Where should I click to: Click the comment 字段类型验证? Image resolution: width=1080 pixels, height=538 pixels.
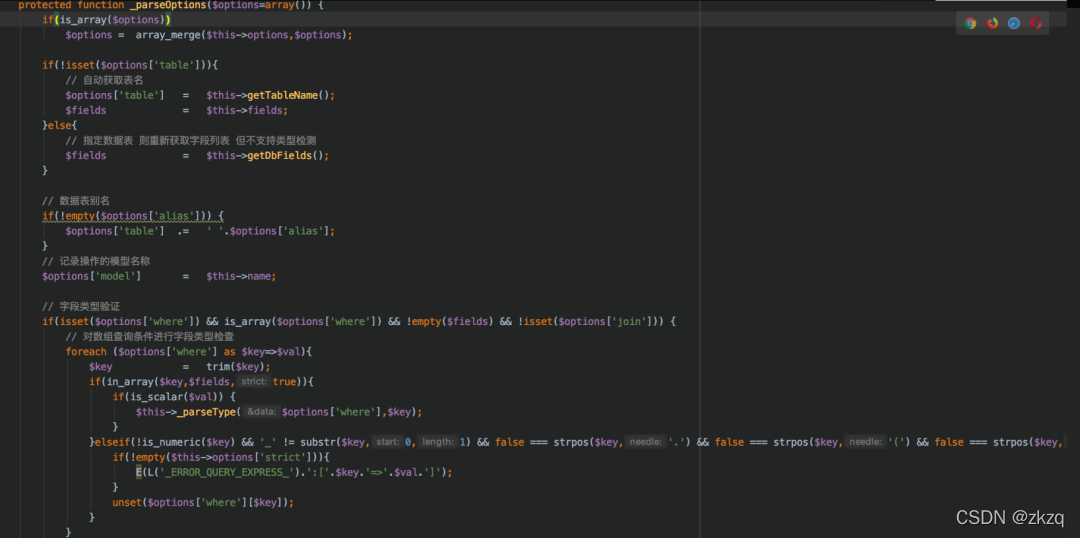tap(81, 307)
